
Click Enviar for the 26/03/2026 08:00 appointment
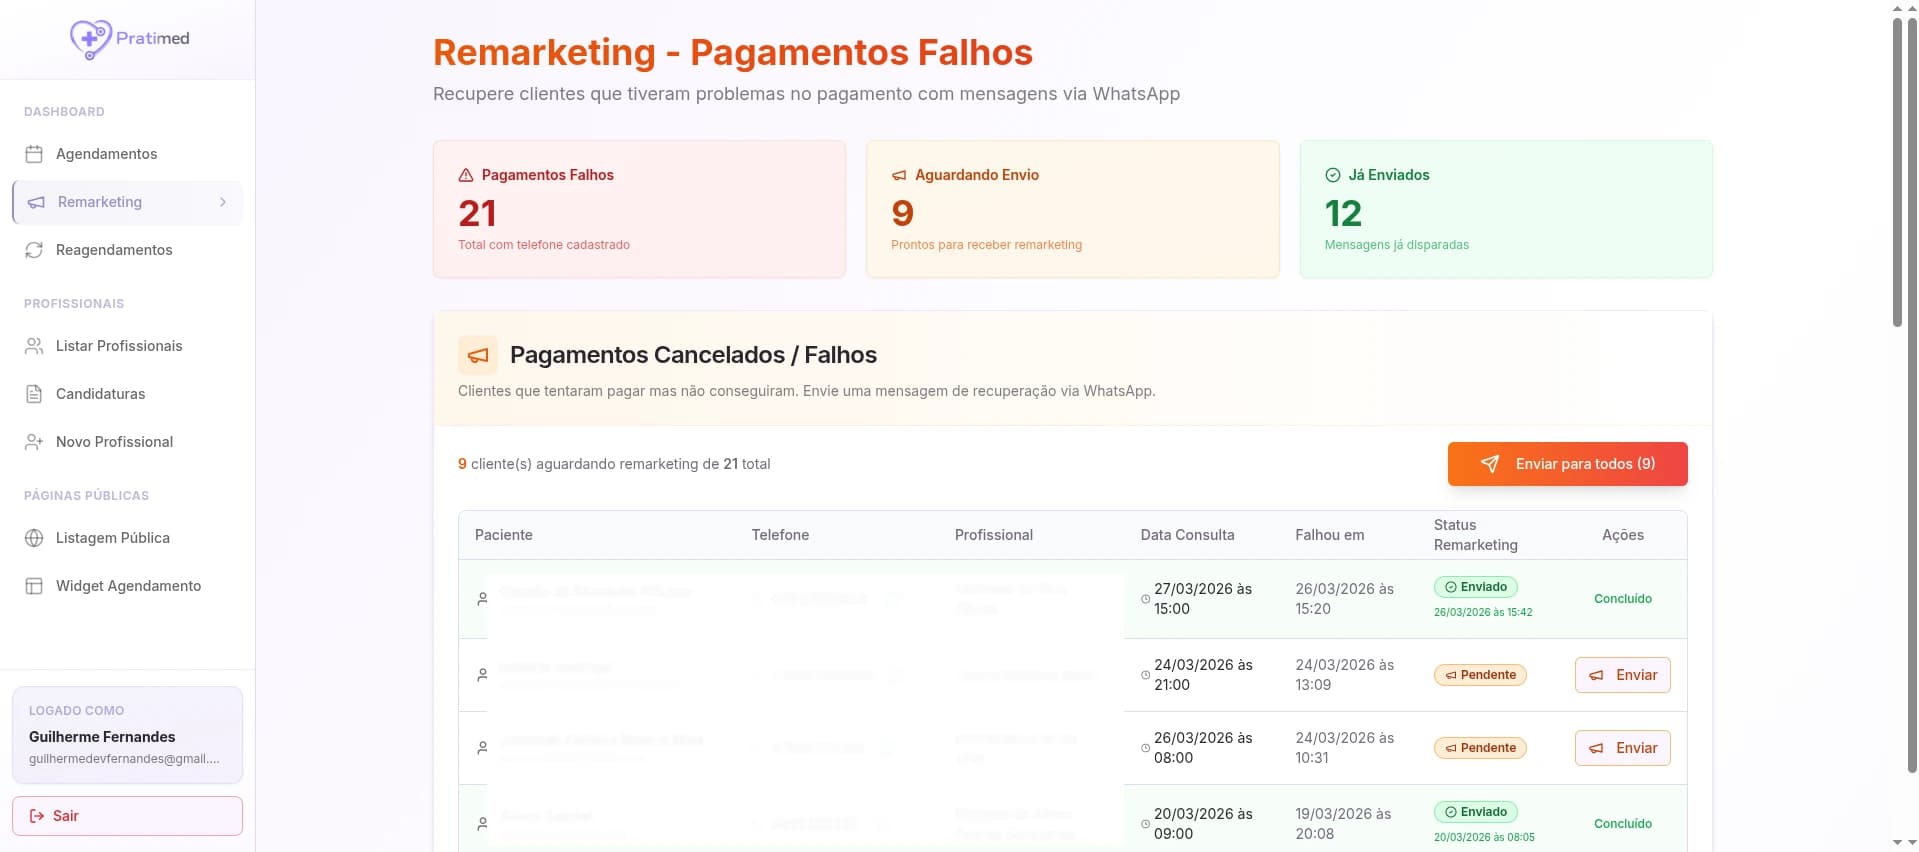(x=1622, y=748)
